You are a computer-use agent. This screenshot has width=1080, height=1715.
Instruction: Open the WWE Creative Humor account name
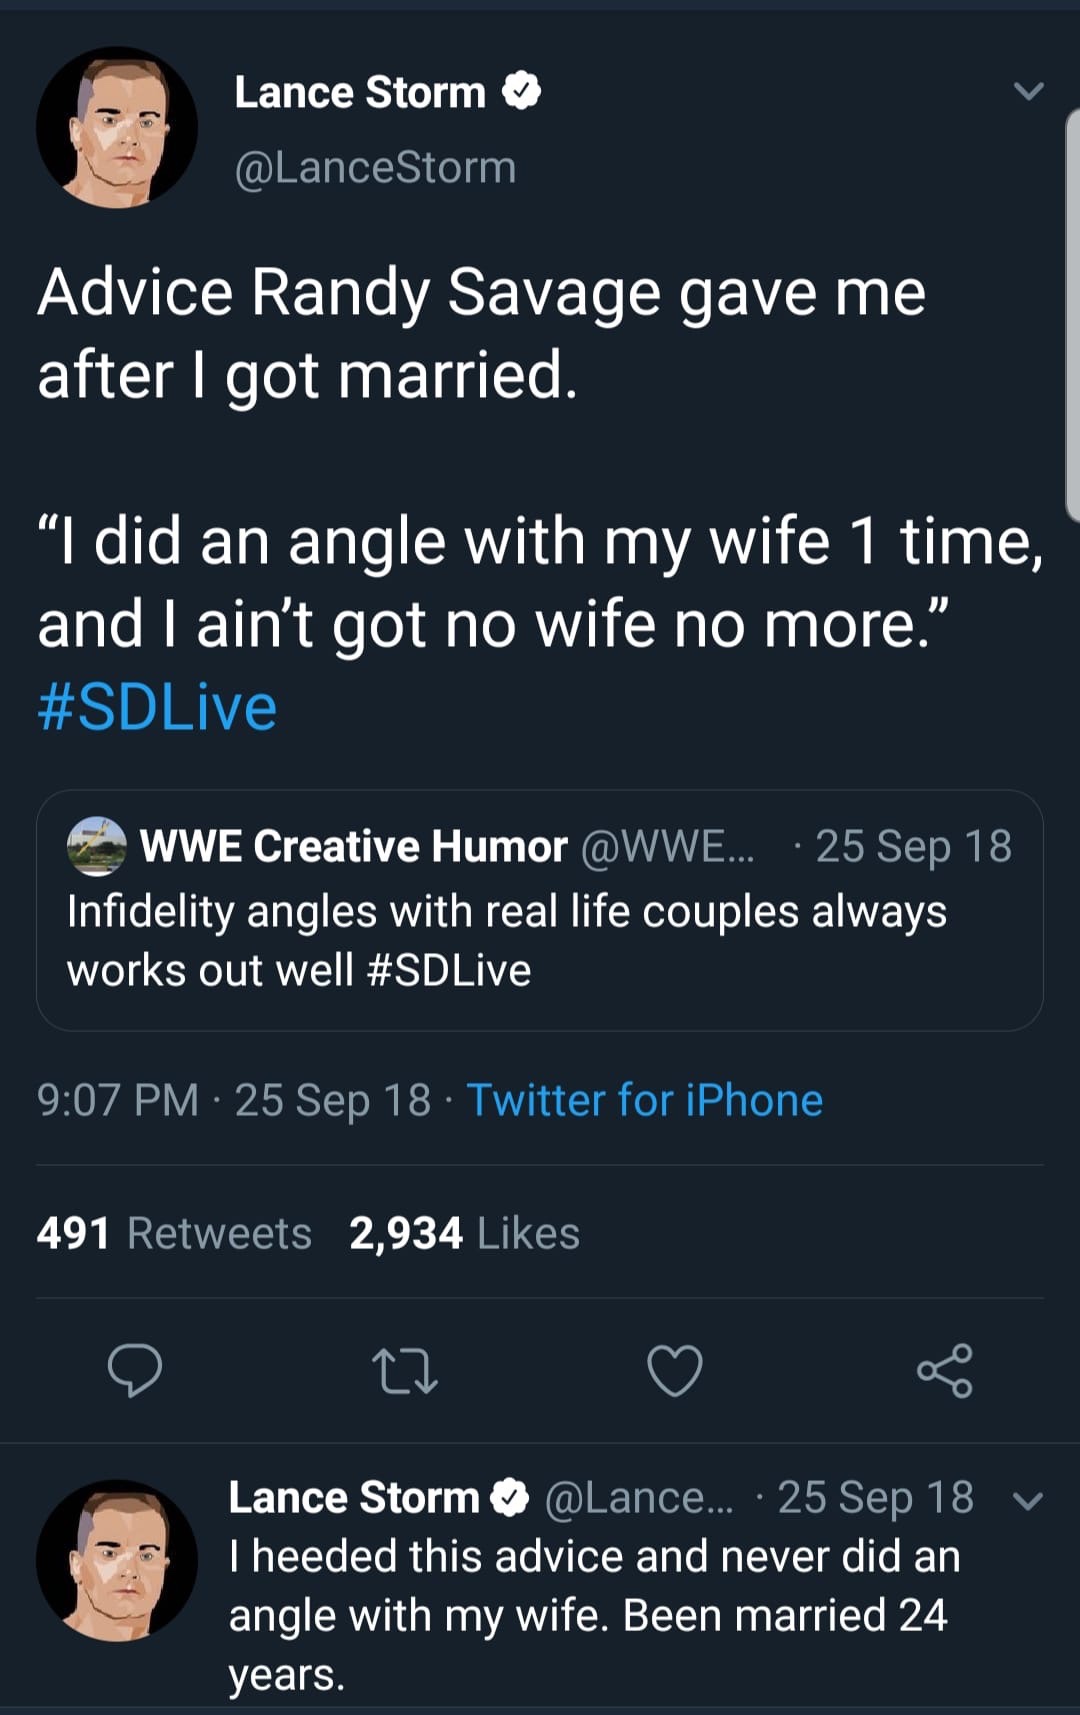tap(353, 846)
